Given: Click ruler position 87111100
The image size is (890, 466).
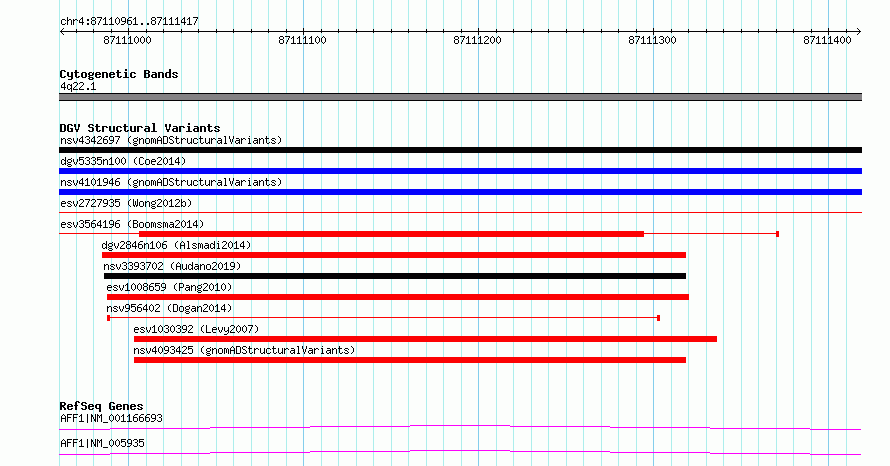Looking at the screenshot, I should 303,40.
